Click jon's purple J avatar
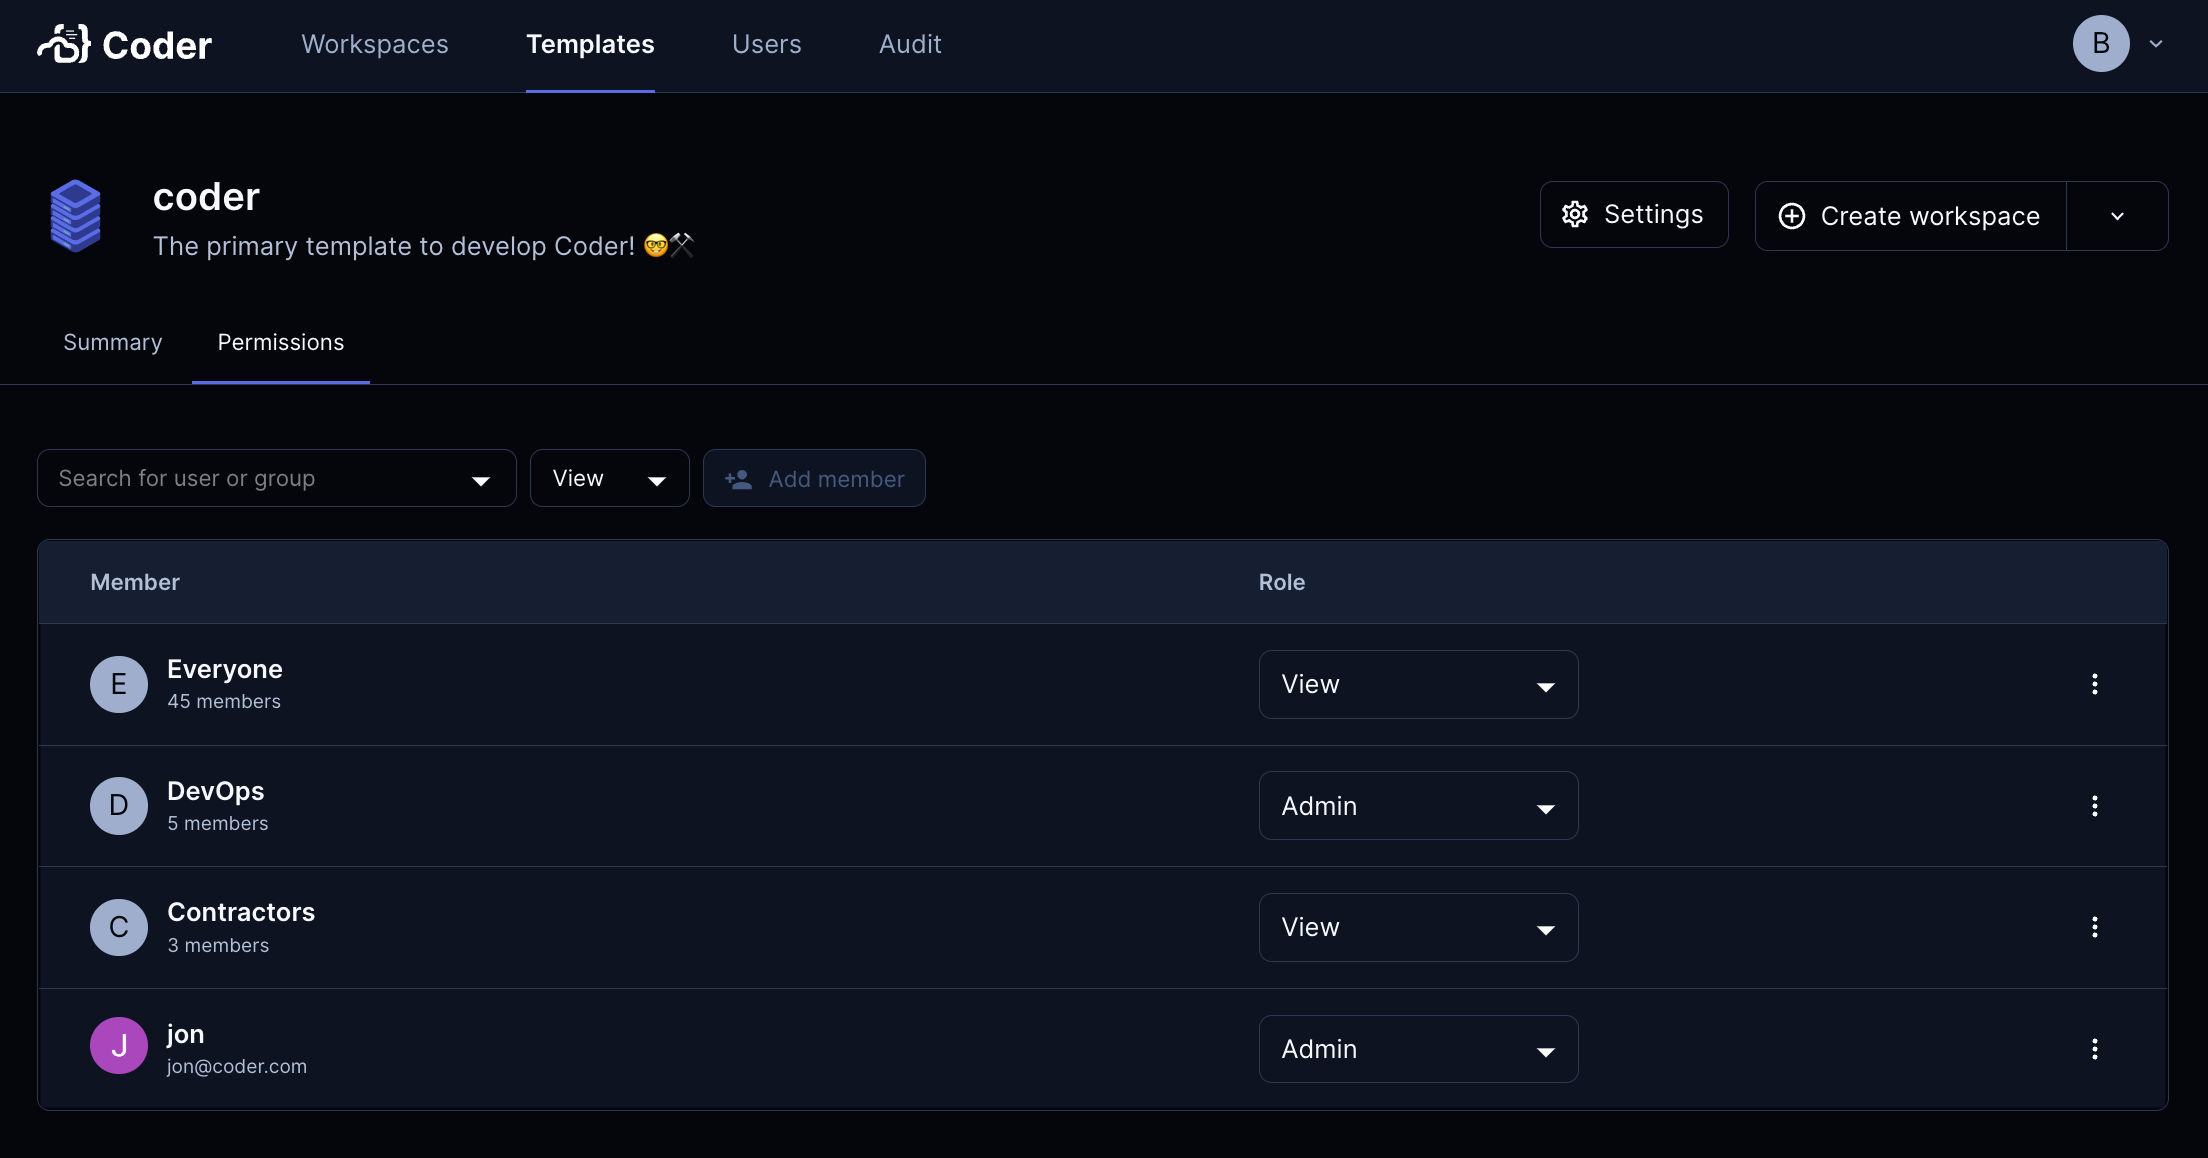2208x1158 pixels. pyautogui.click(x=119, y=1046)
